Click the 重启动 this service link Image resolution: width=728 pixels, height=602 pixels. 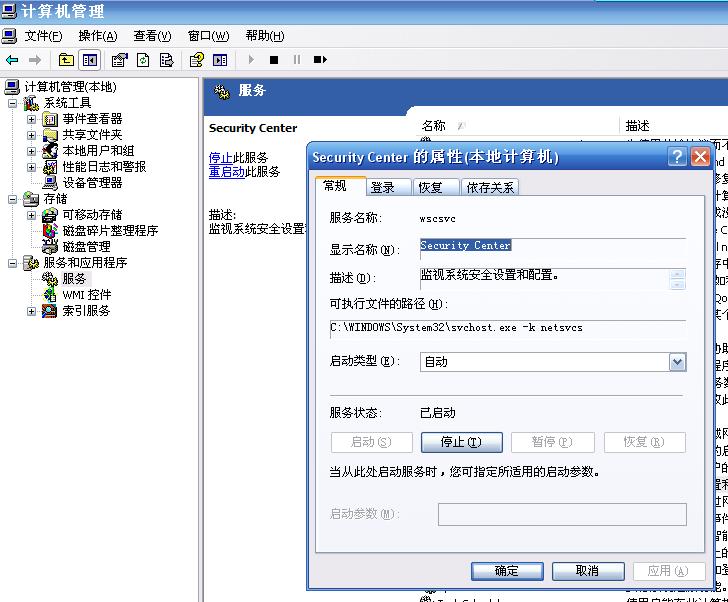click(226, 172)
